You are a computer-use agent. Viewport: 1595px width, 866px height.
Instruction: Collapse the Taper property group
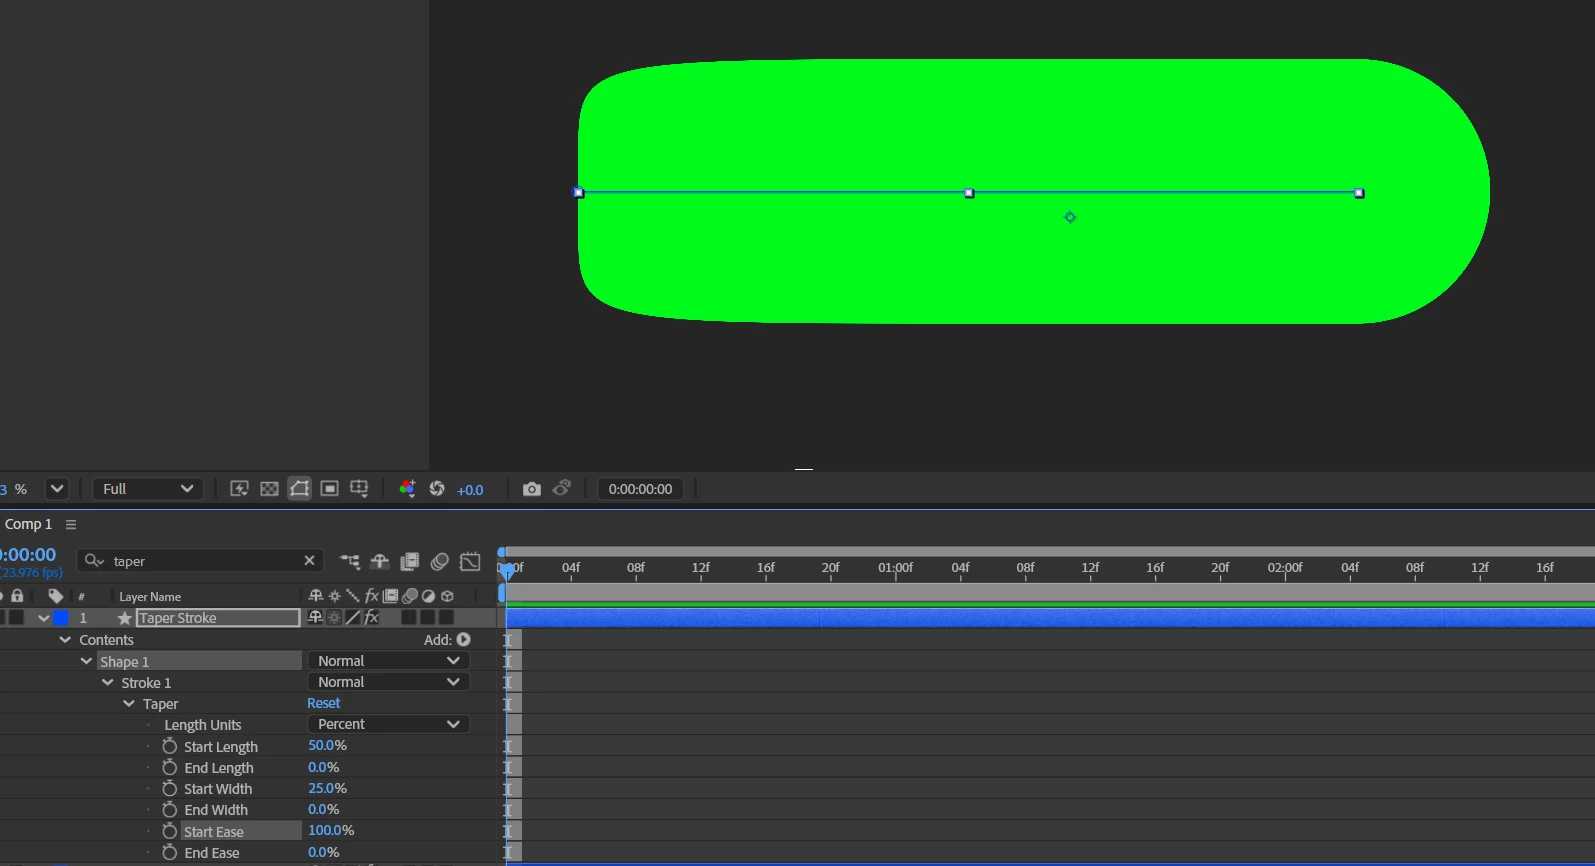128,703
